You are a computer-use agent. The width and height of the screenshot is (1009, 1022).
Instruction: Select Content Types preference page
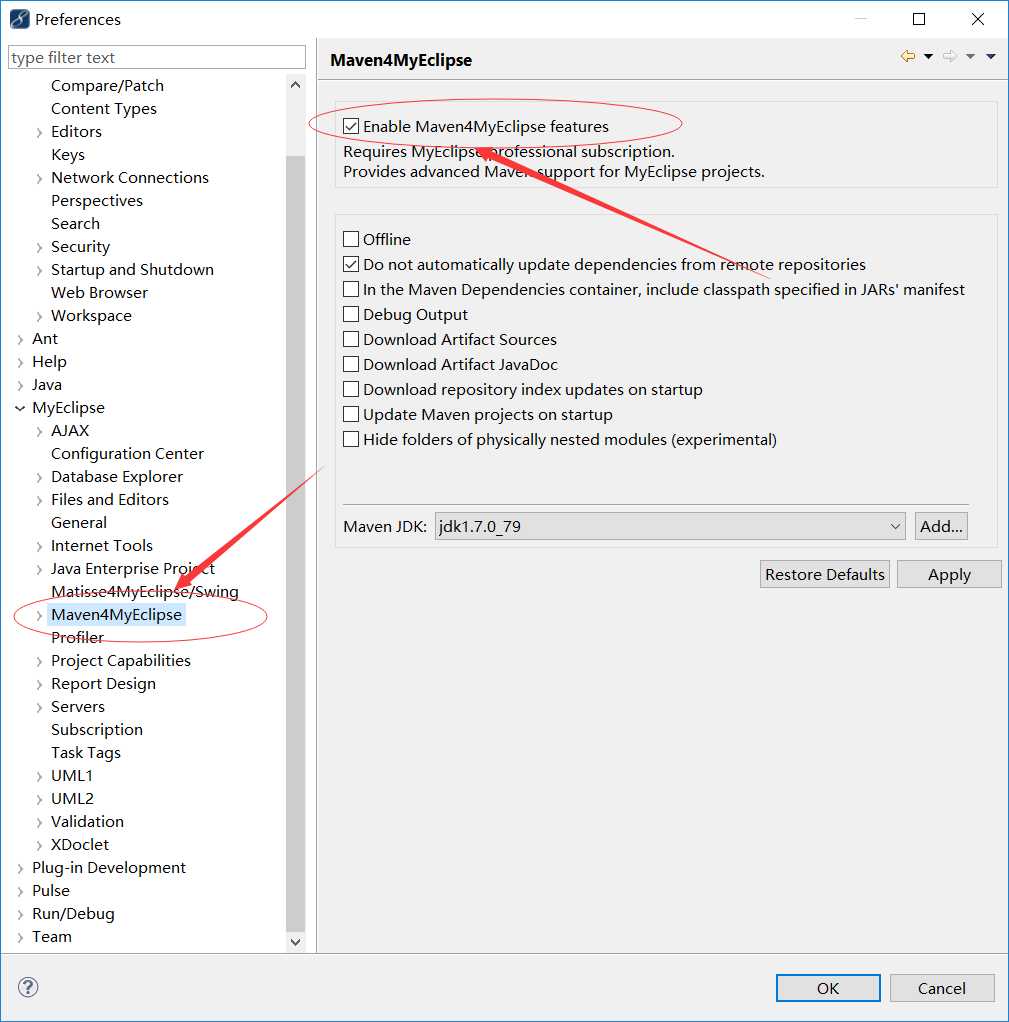click(104, 108)
